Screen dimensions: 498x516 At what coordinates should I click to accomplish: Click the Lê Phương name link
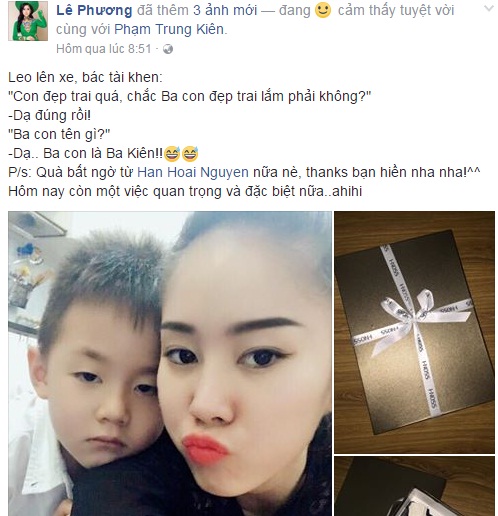94,10
